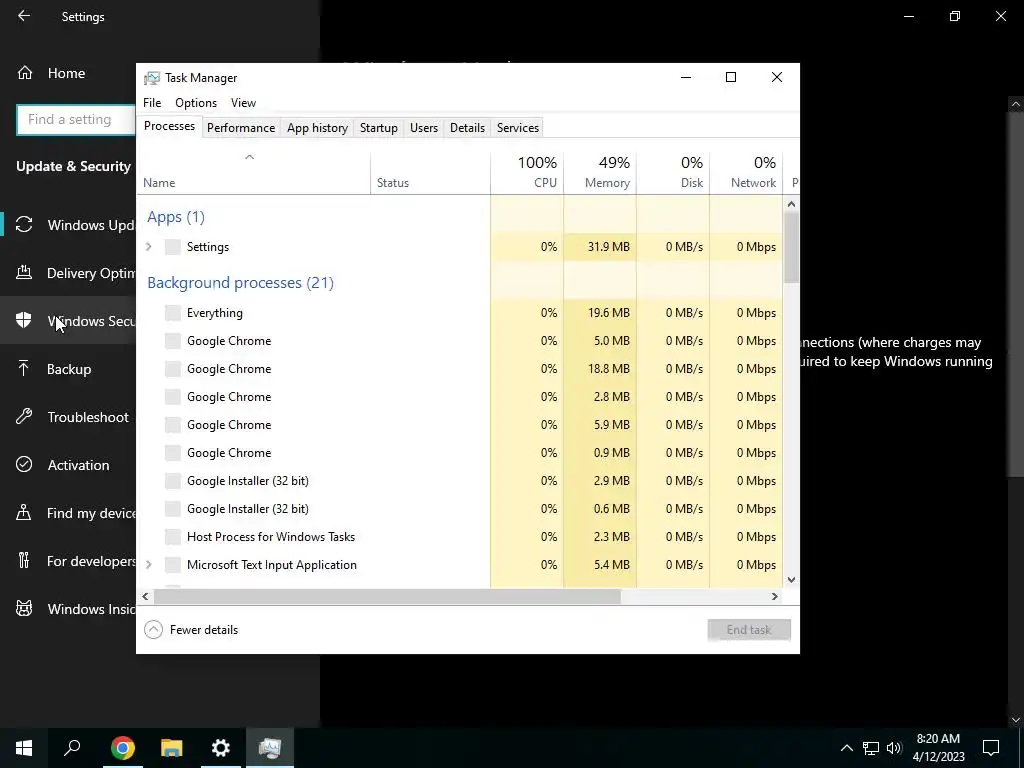1024x768 pixels.
Task: Select Google Installer row using 0.6 MB
Action: click(460, 509)
